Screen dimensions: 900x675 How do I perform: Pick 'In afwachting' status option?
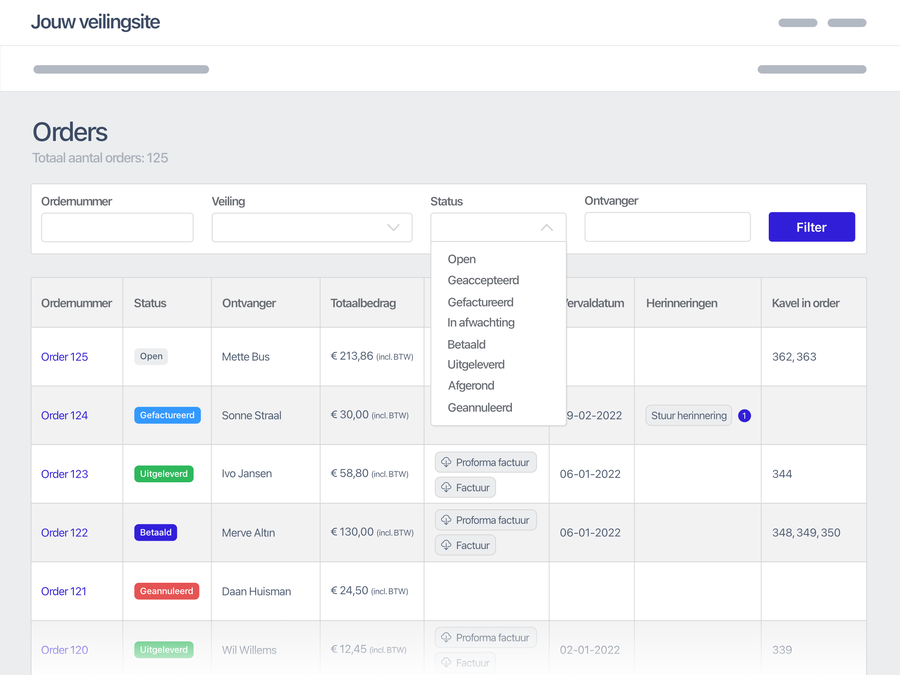pyautogui.click(x=481, y=323)
